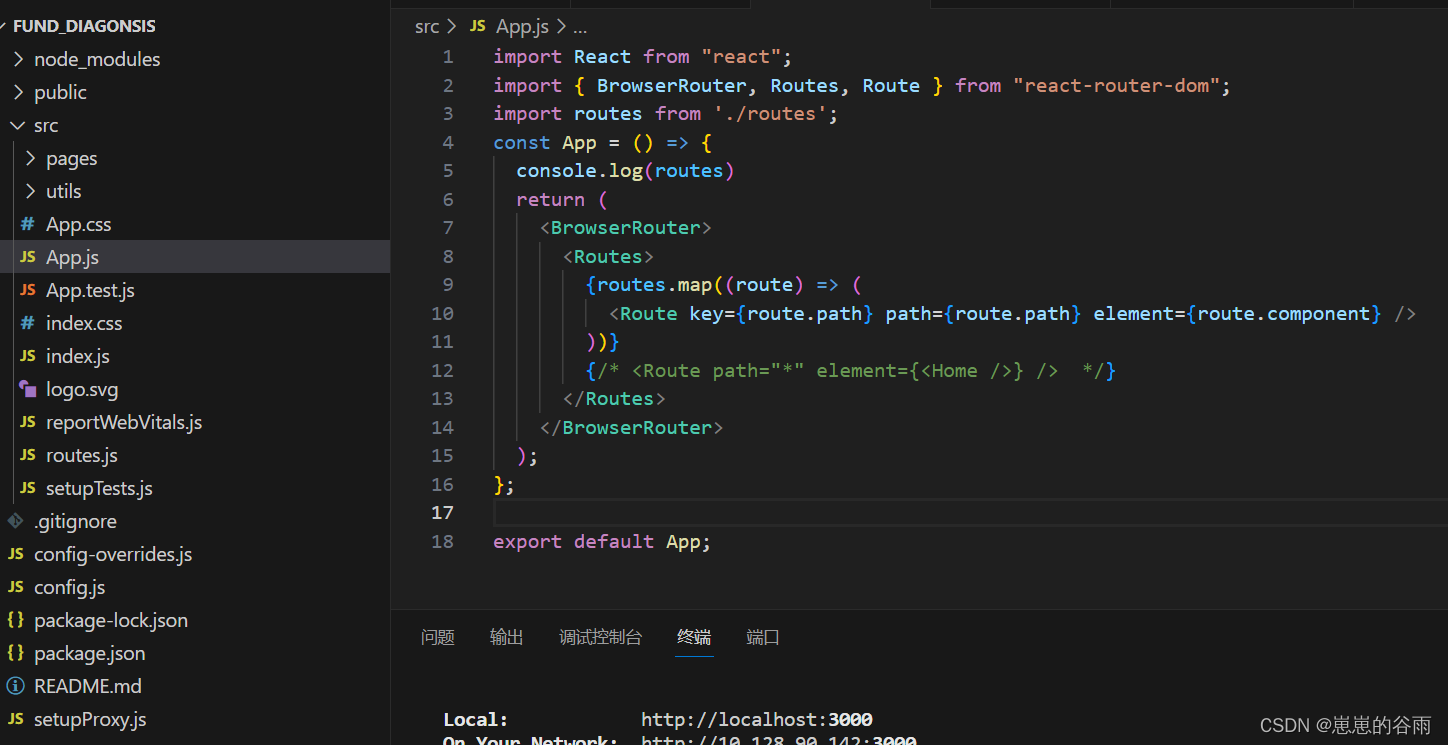The width and height of the screenshot is (1448, 745).
Task: Click the JS icon beside App.js in explorer
Action: tap(28, 257)
